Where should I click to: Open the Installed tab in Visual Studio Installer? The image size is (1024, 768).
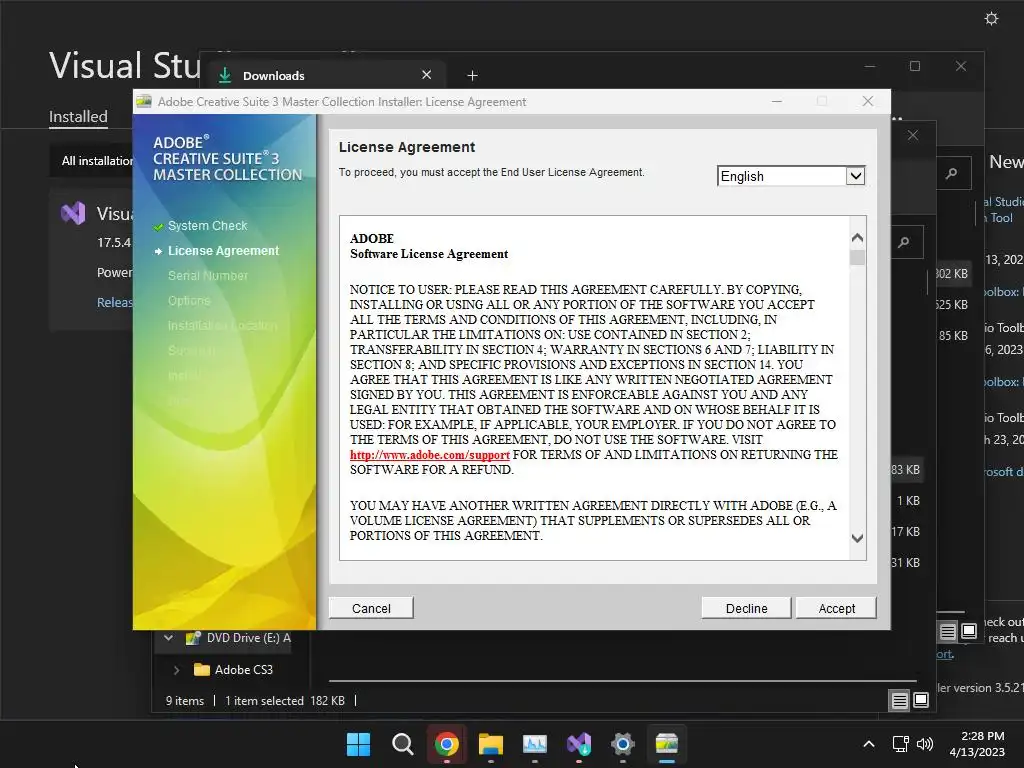tap(78, 116)
